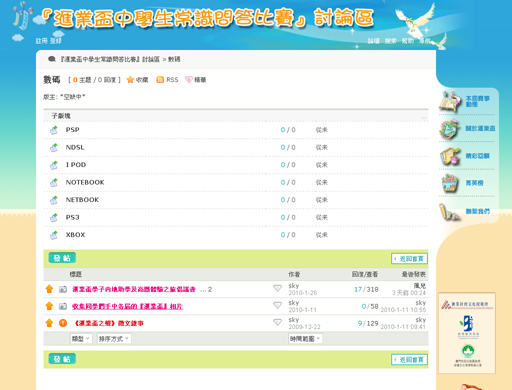Click the PSP sub-forum icon
Viewport: 512px width, 390px height.
pyautogui.click(x=54, y=130)
